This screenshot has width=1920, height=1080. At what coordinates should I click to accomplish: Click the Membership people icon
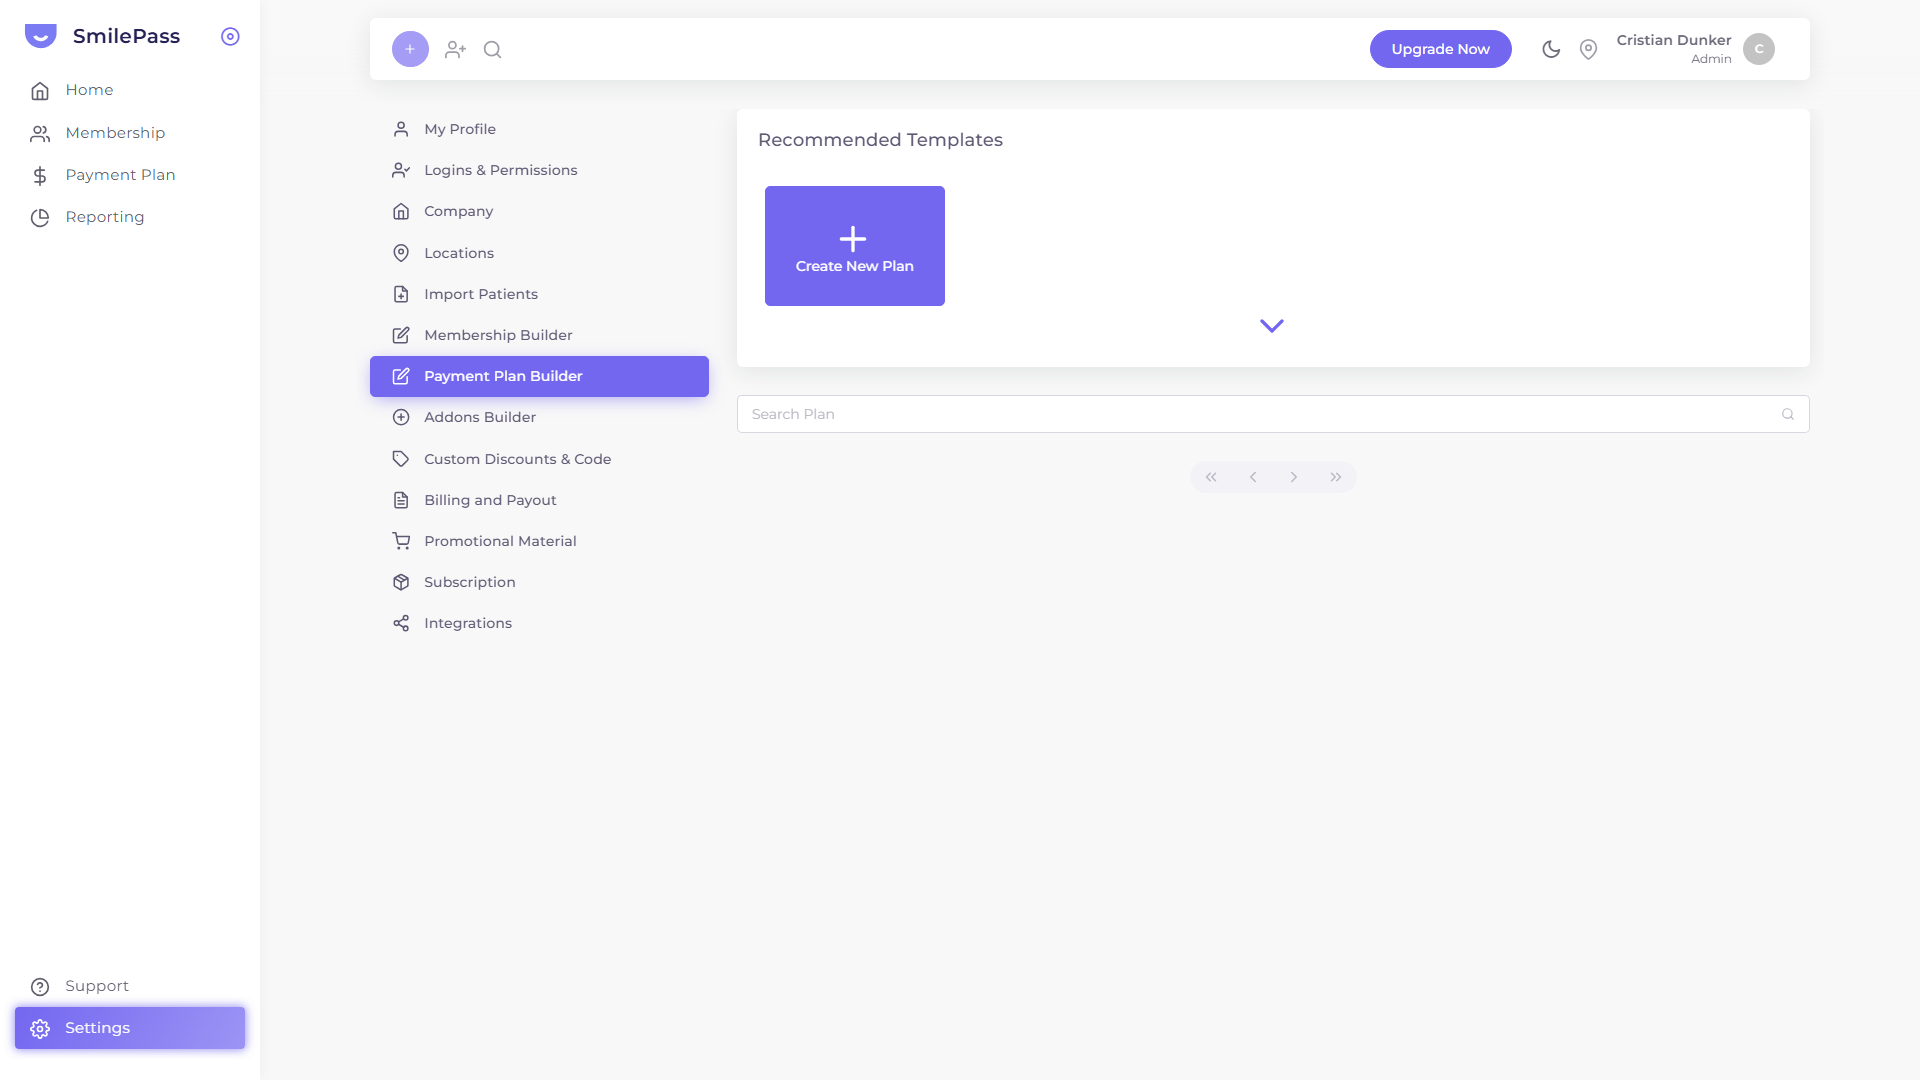pyautogui.click(x=40, y=133)
